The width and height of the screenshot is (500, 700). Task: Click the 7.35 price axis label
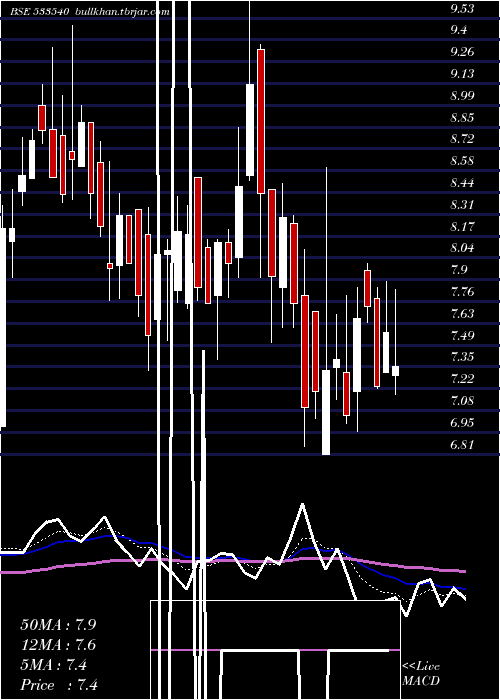(x=462, y=357)
